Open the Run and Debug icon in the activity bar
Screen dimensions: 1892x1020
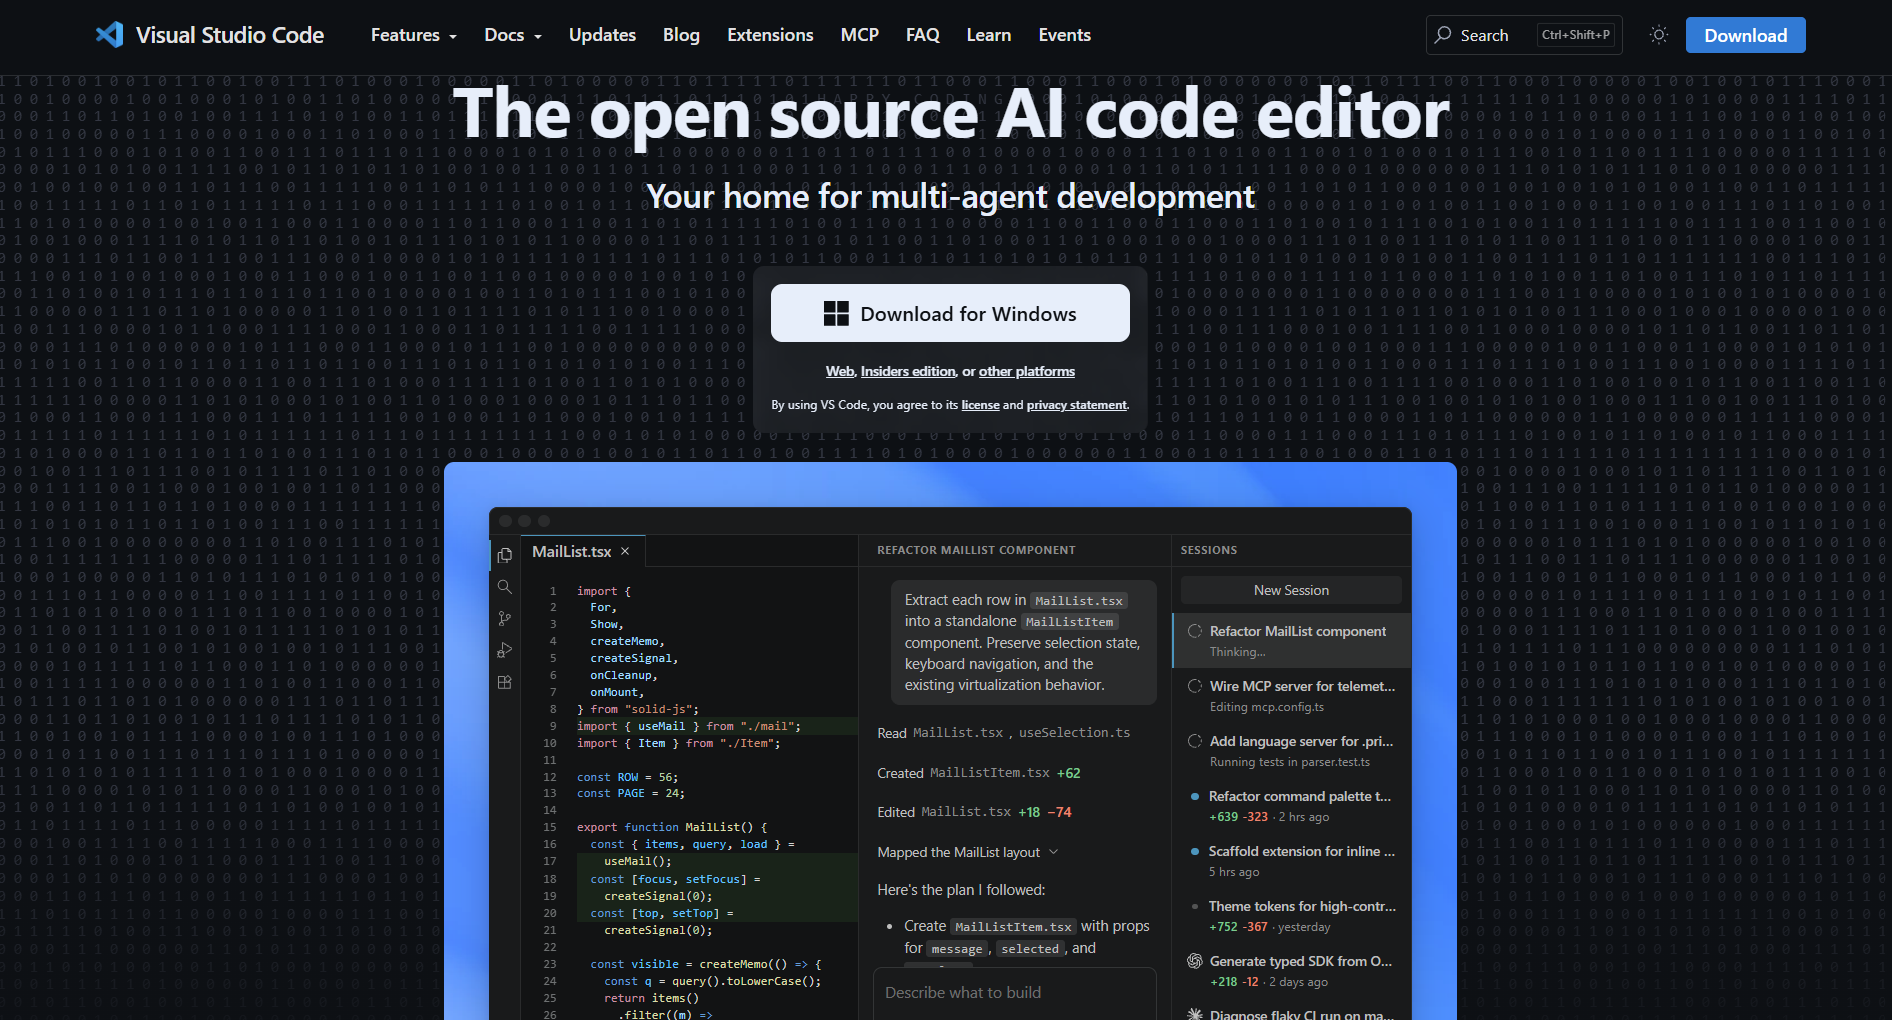coord(505,650)
